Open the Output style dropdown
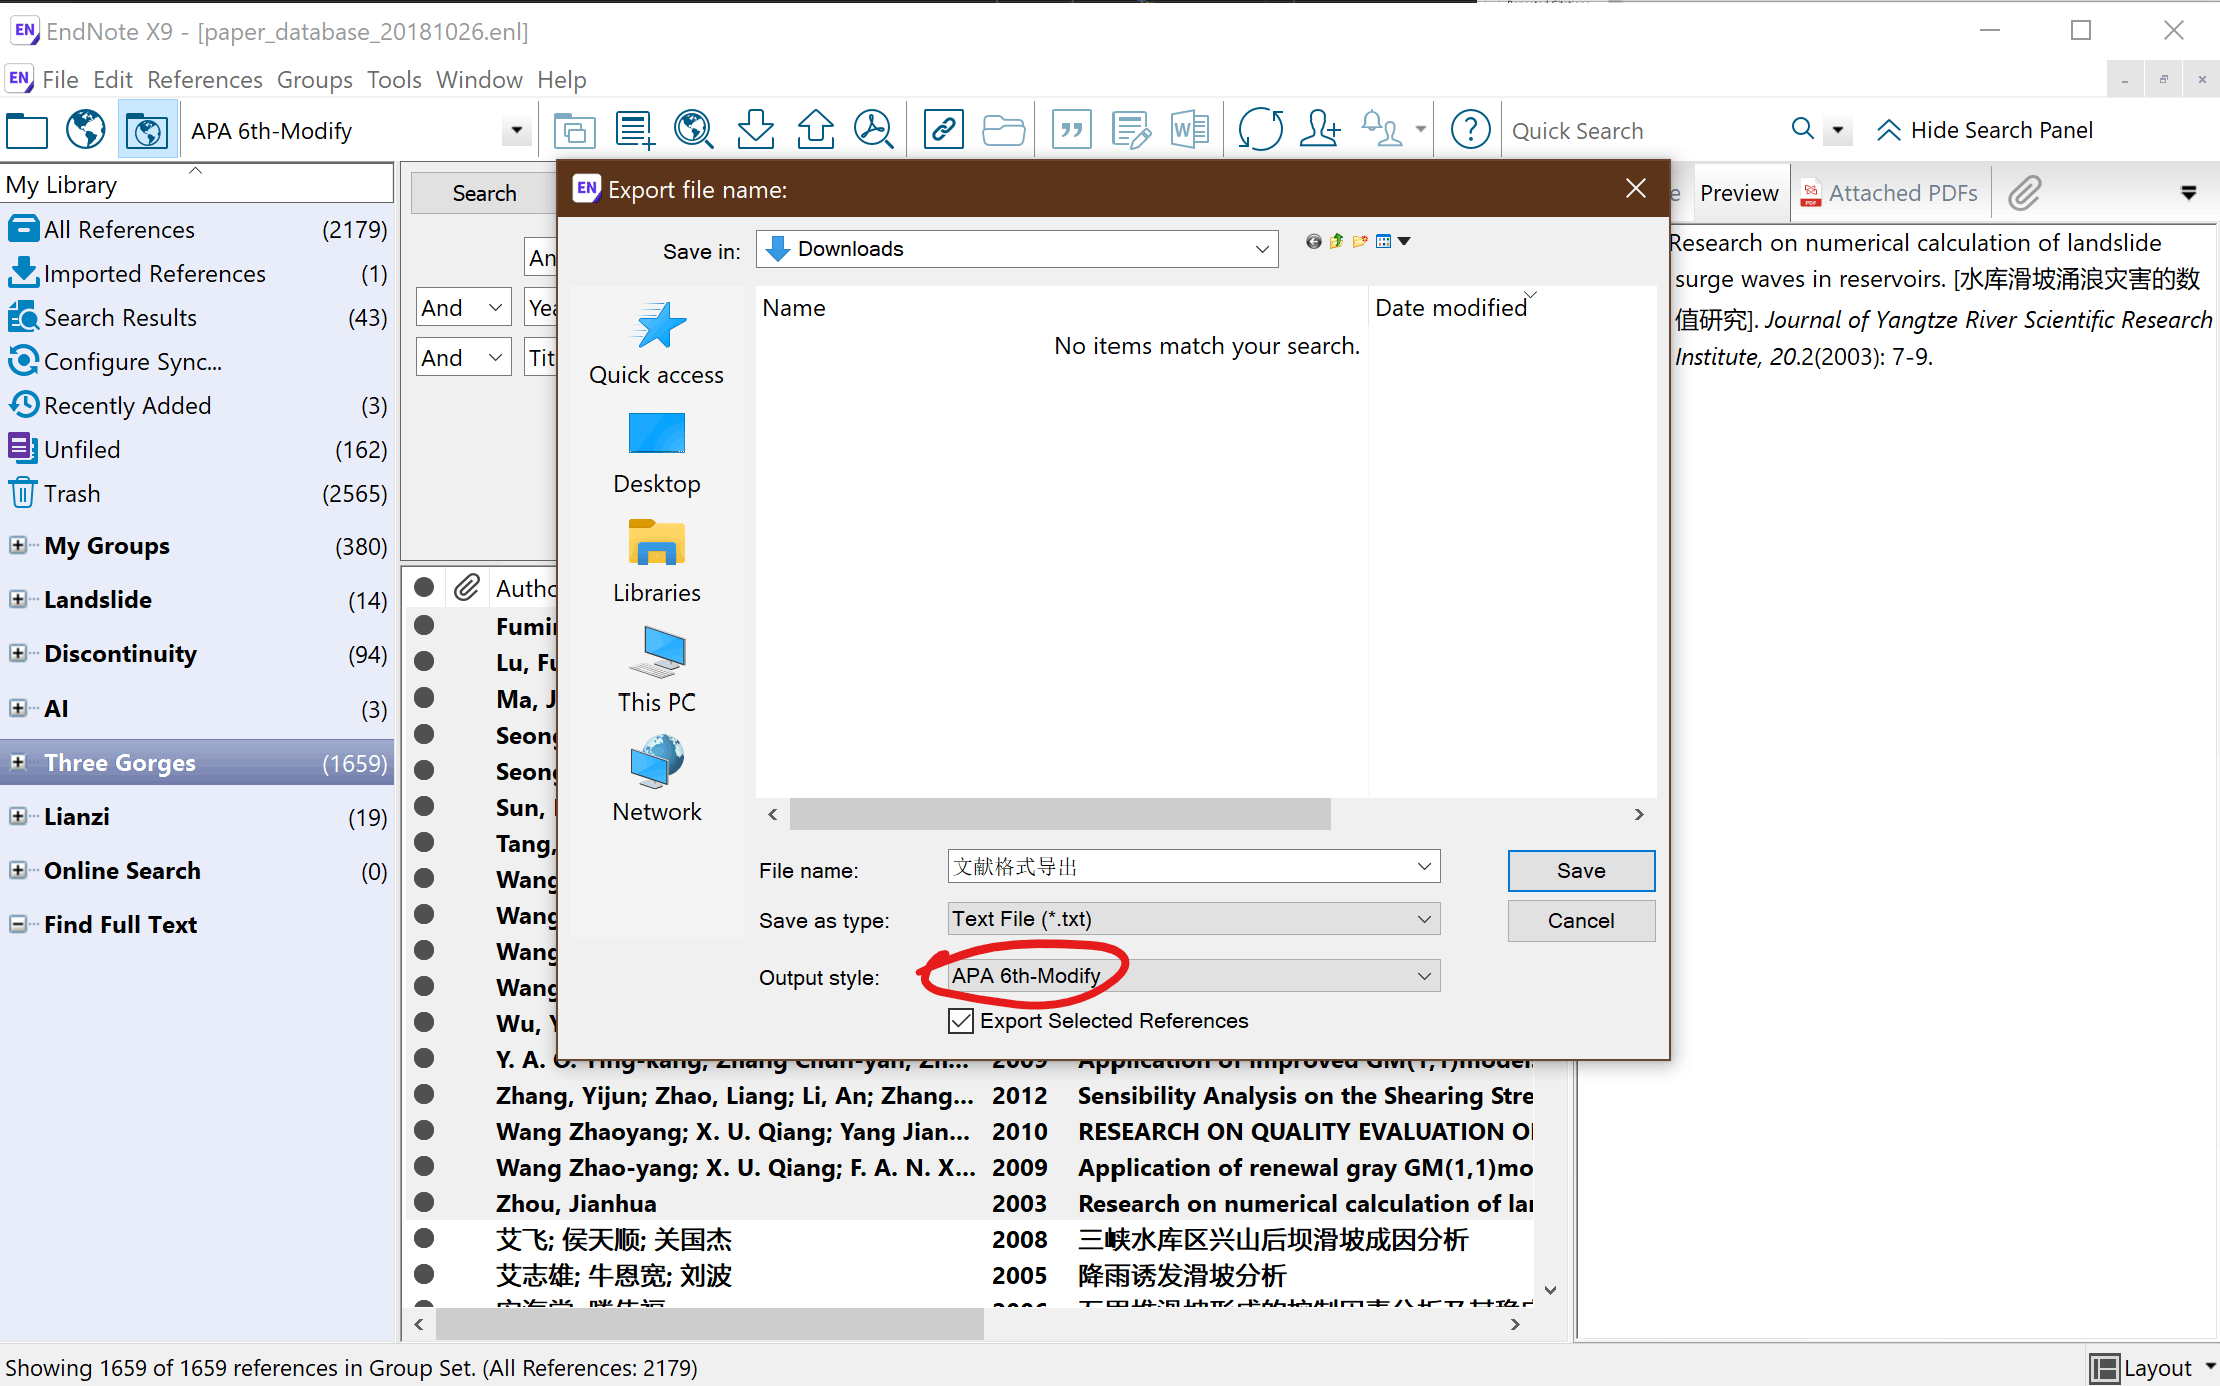2220x1386 pixels. [1194, 976]
